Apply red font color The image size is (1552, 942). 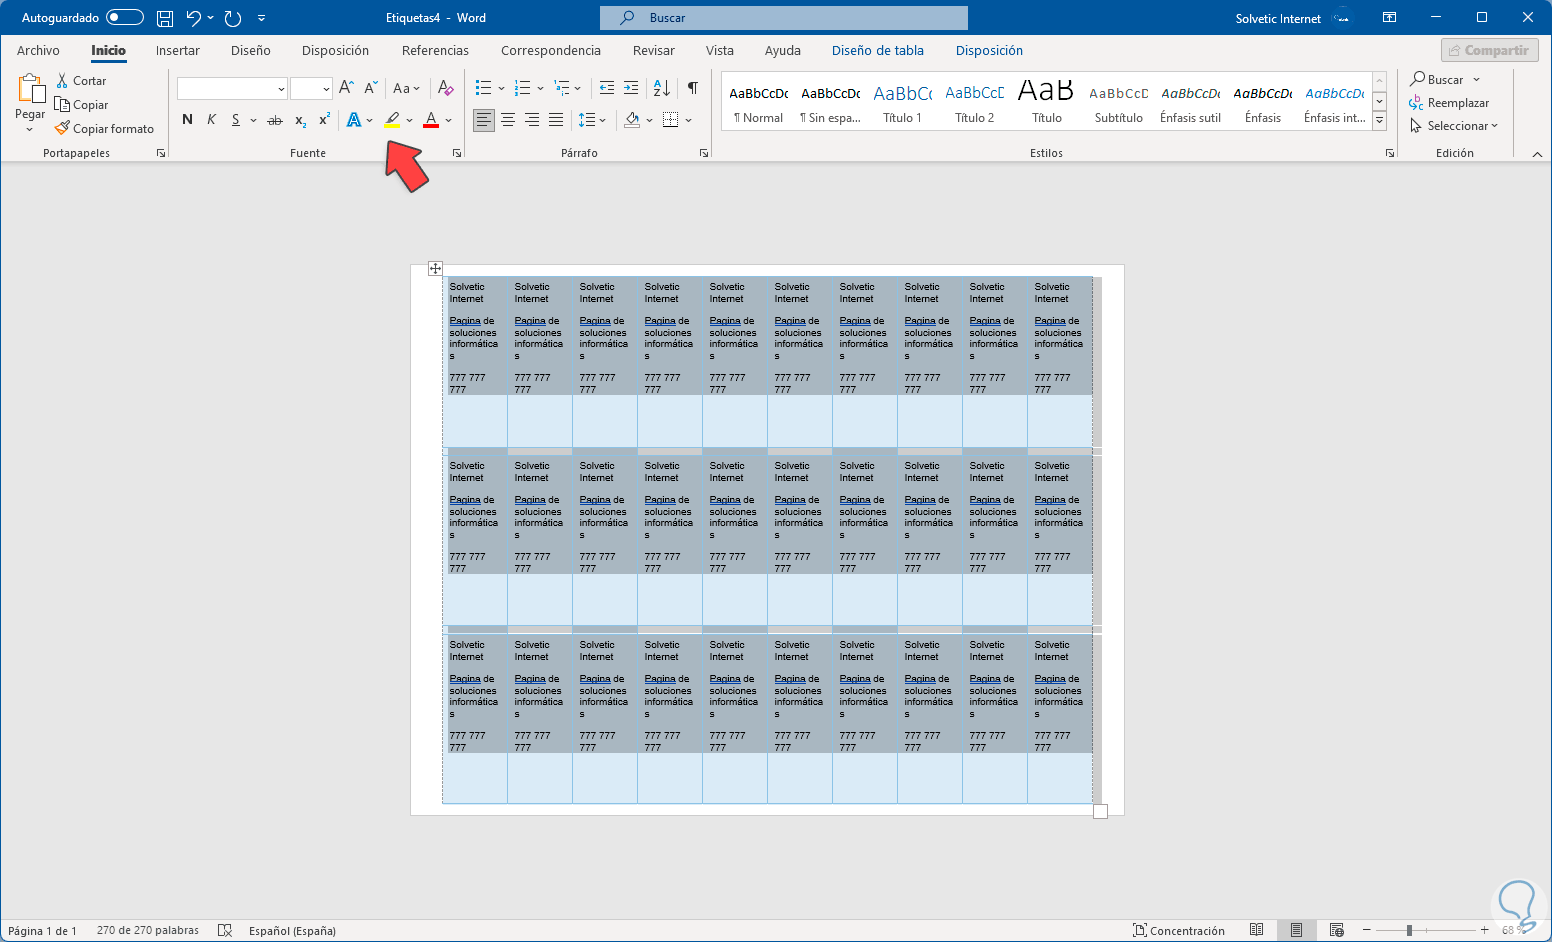pos(431,120)
